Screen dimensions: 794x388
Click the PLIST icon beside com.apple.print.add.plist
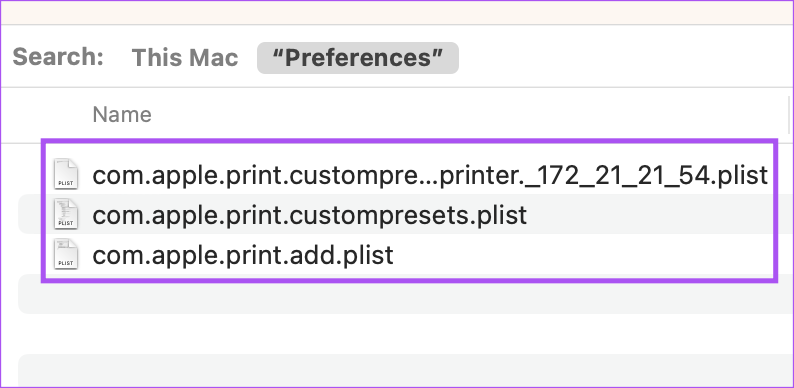point(66,254)
